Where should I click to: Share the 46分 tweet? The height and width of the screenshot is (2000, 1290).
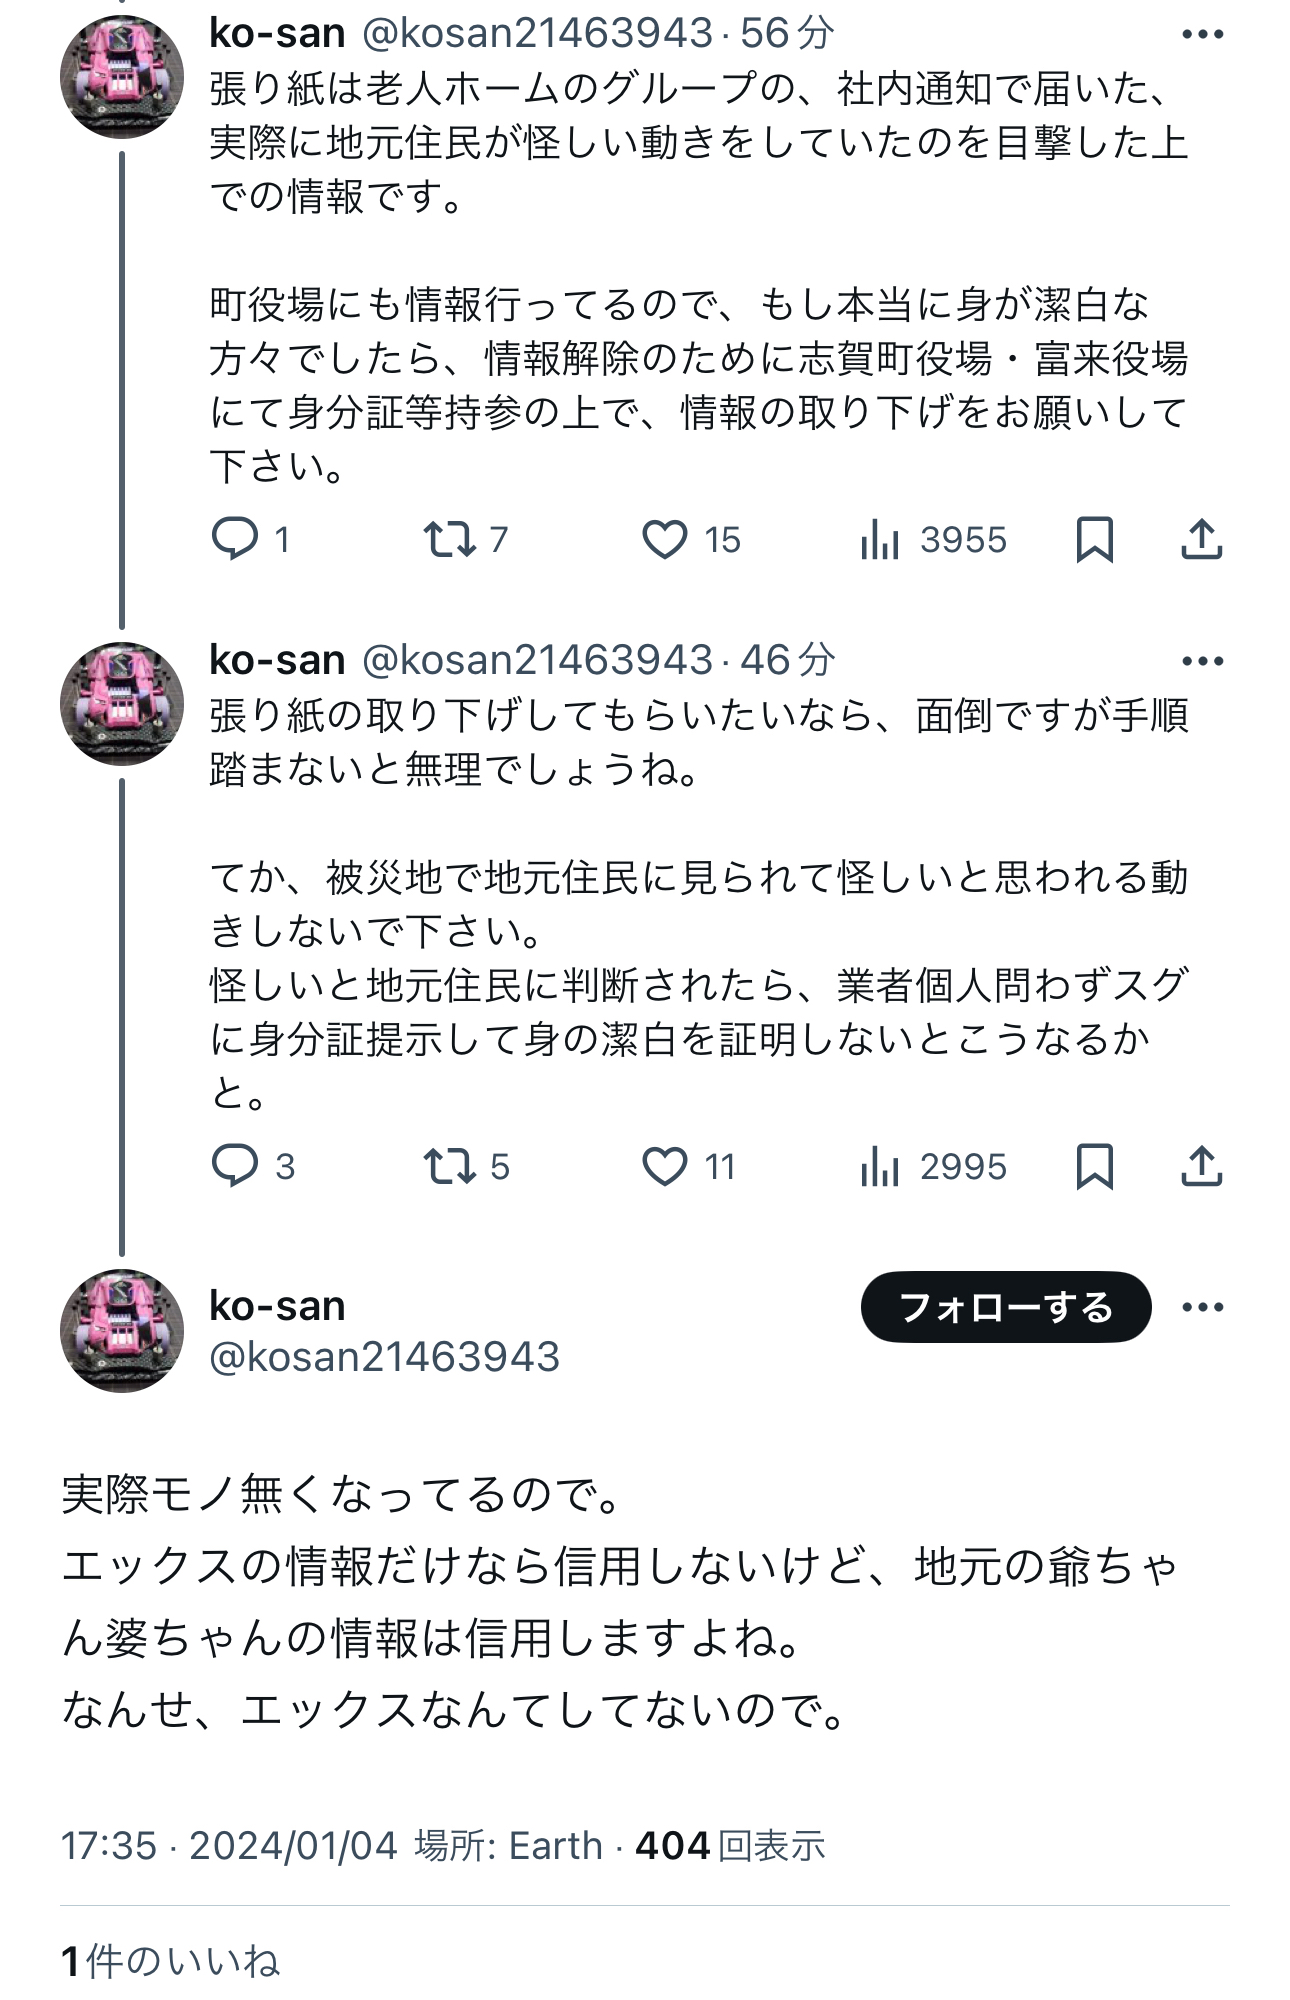tap(1201, 1166)
